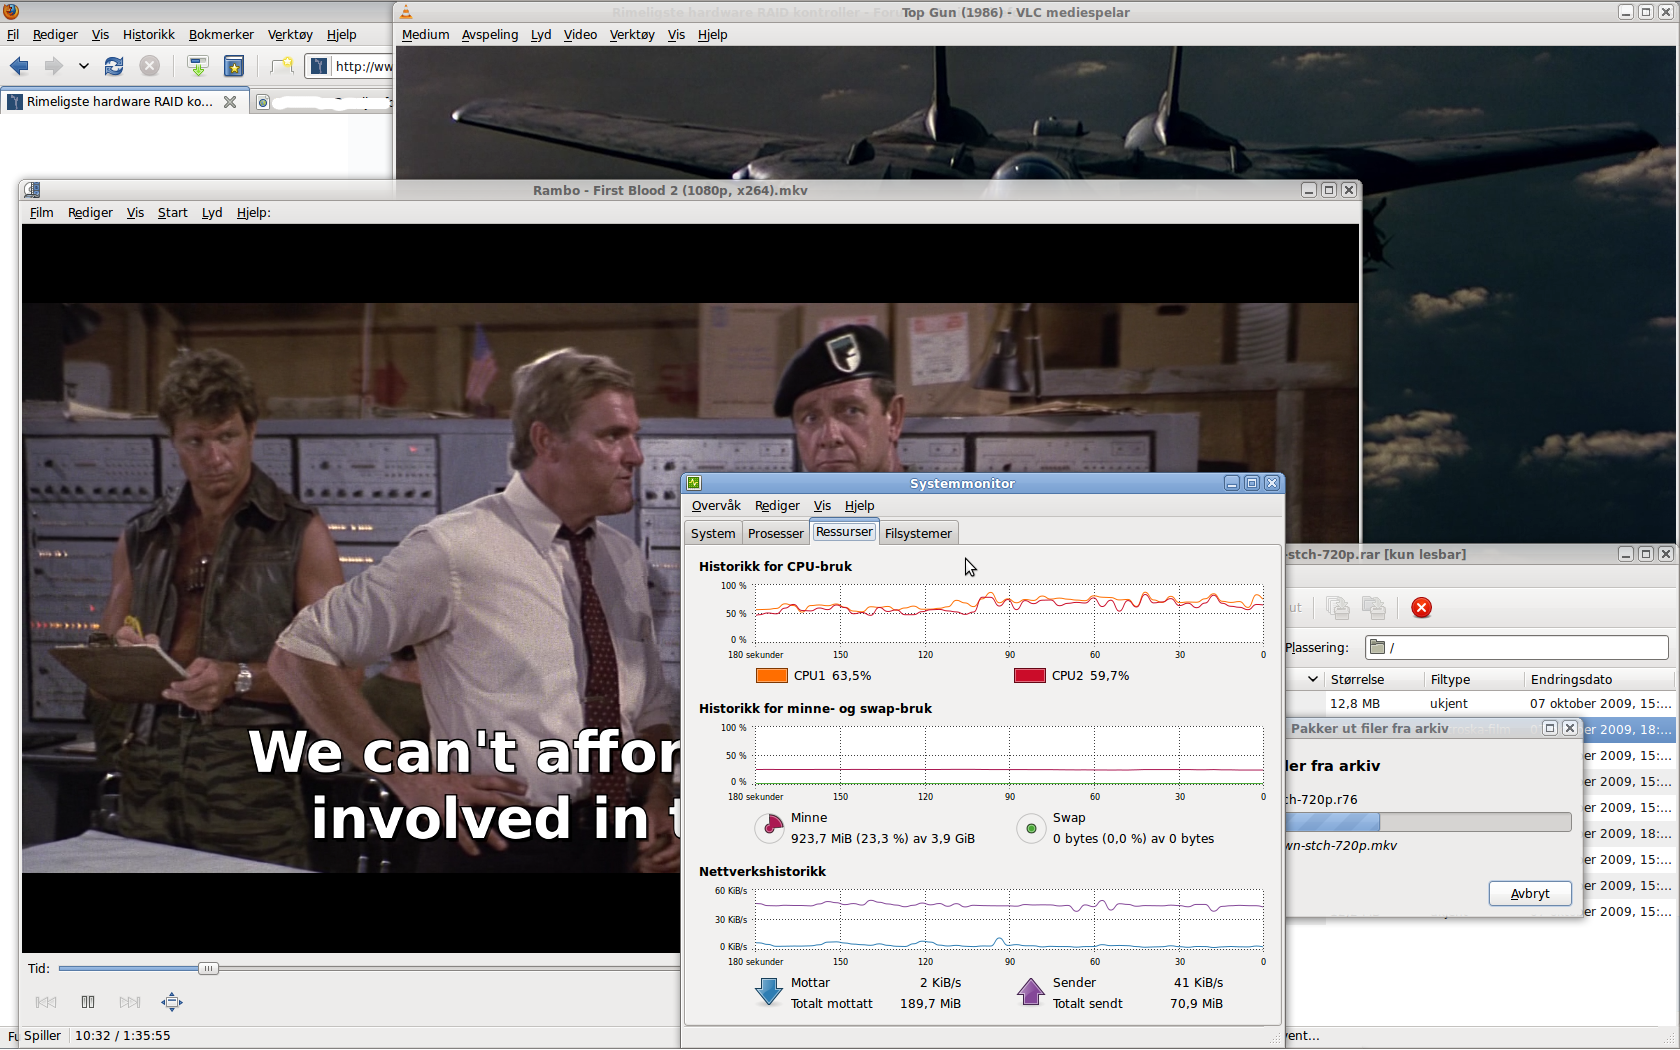The height and width of the screenshot is (1050, 1680).
Task: Switch to the Filsystemer tab
Action: tap(918, 534)
